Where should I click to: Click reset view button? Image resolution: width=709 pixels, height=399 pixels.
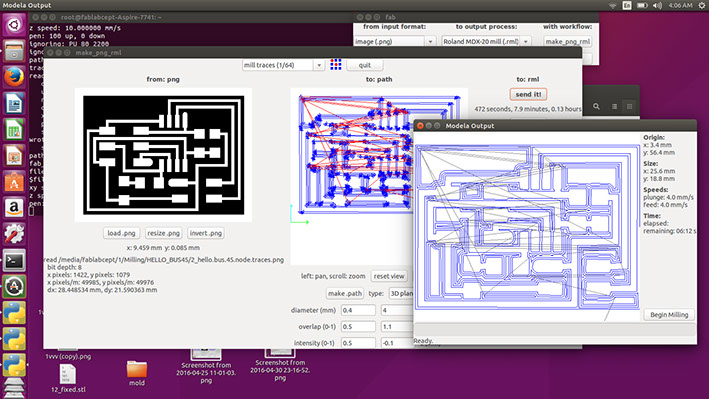389,276
